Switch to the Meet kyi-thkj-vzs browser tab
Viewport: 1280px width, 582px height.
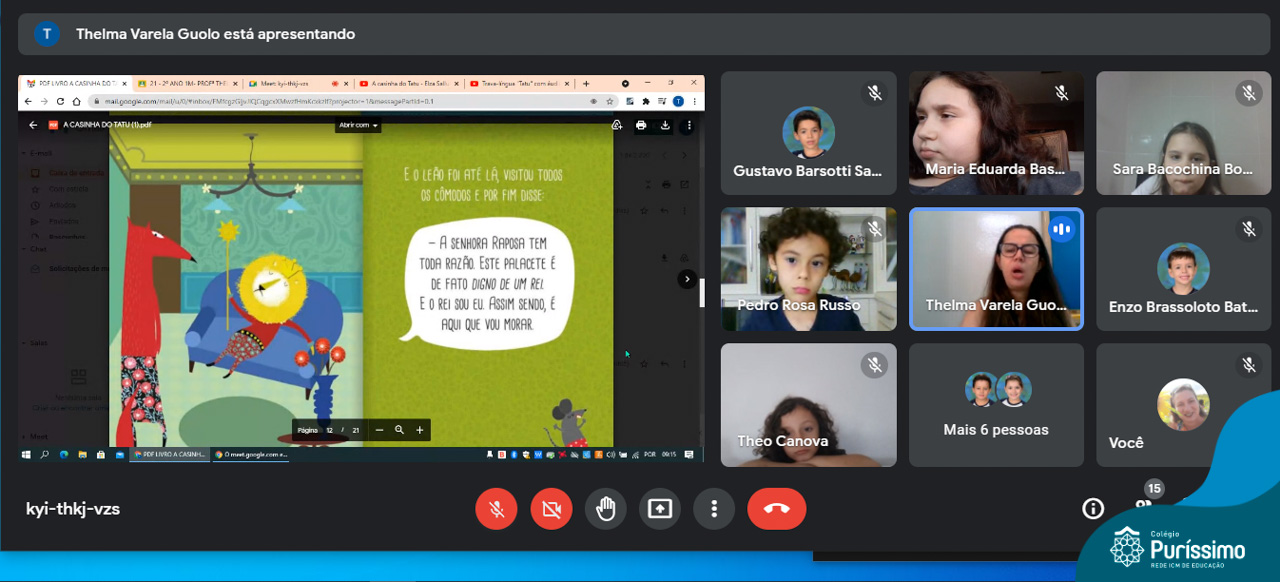coord(297,84)
